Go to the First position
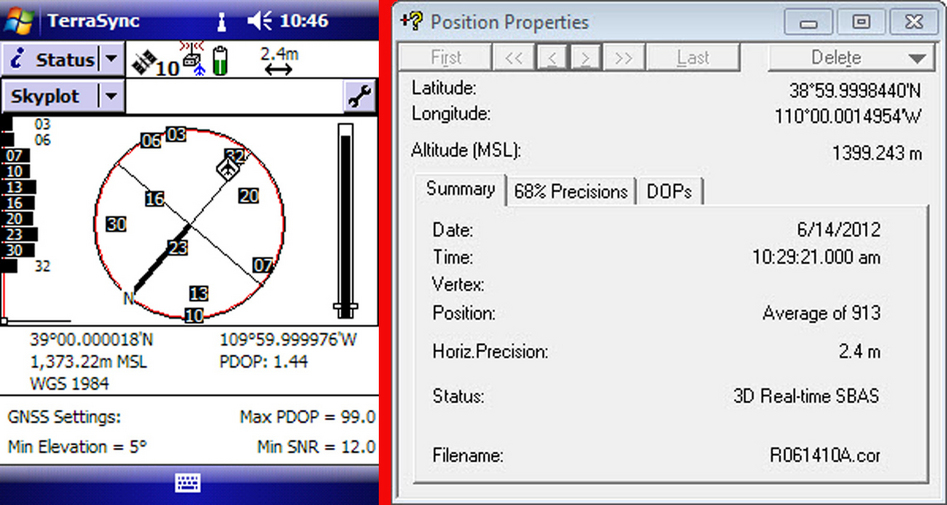Screen dimensions: 947x505 click(446, 58)
